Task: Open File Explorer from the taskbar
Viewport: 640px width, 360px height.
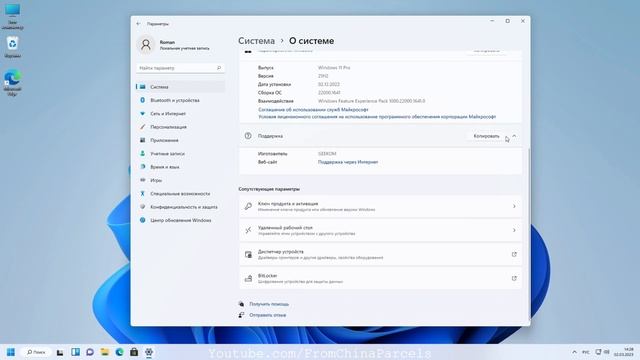Action: coord(104,352)
